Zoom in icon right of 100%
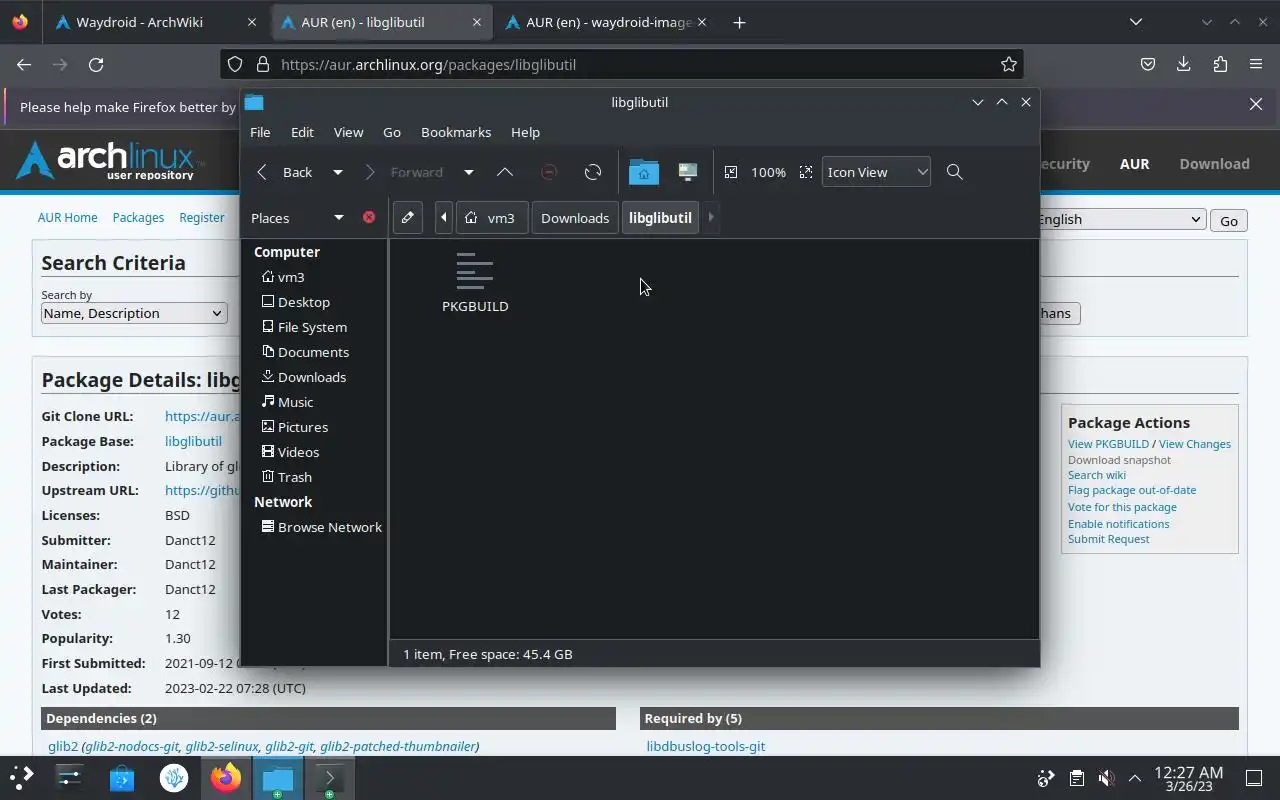The height and width of the screenshot is (800, 1280). 806,172
